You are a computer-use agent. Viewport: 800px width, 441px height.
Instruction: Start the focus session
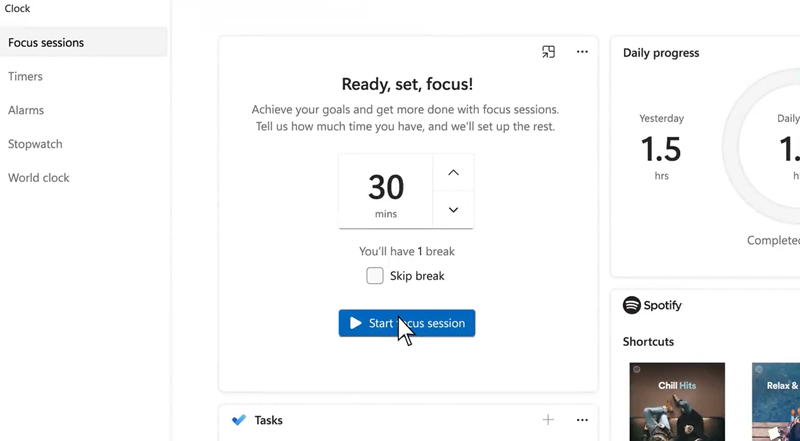pyautogui.click(x=407, y=323)
